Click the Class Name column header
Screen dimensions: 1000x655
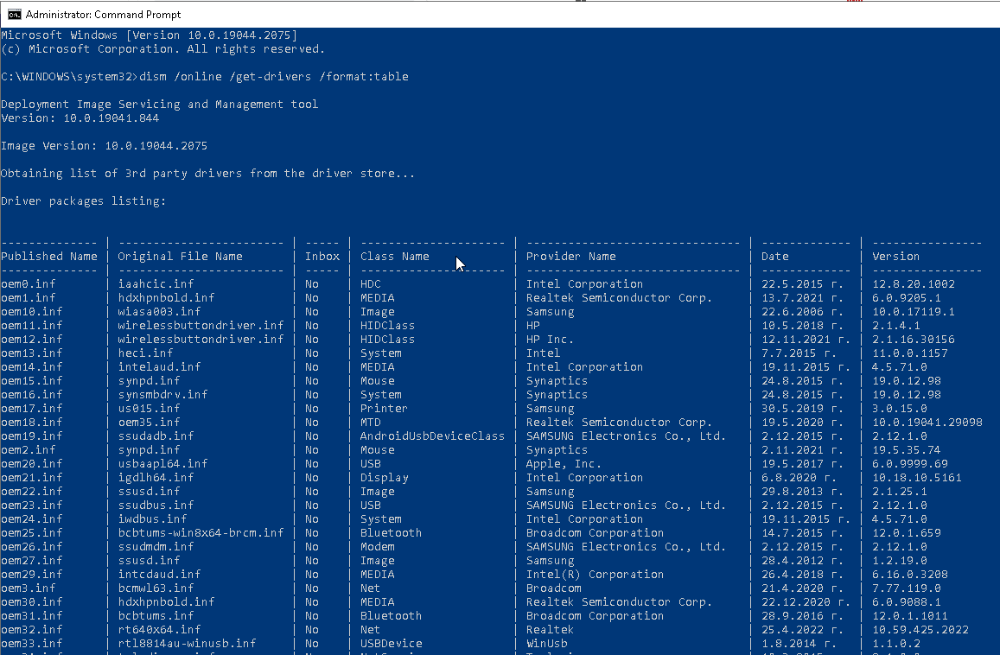[x=394, y=256]
